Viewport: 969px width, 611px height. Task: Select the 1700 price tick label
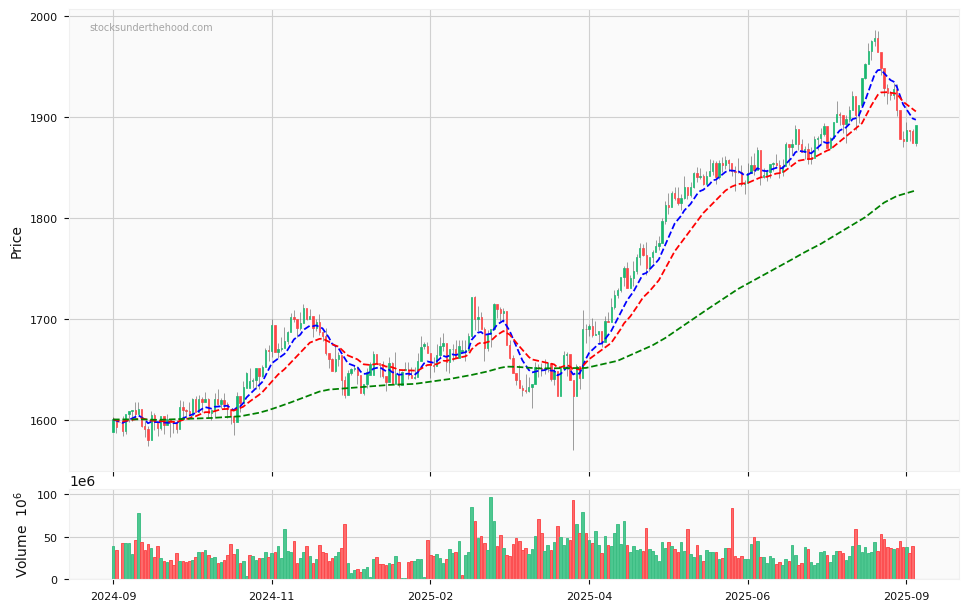pos(44,320)
